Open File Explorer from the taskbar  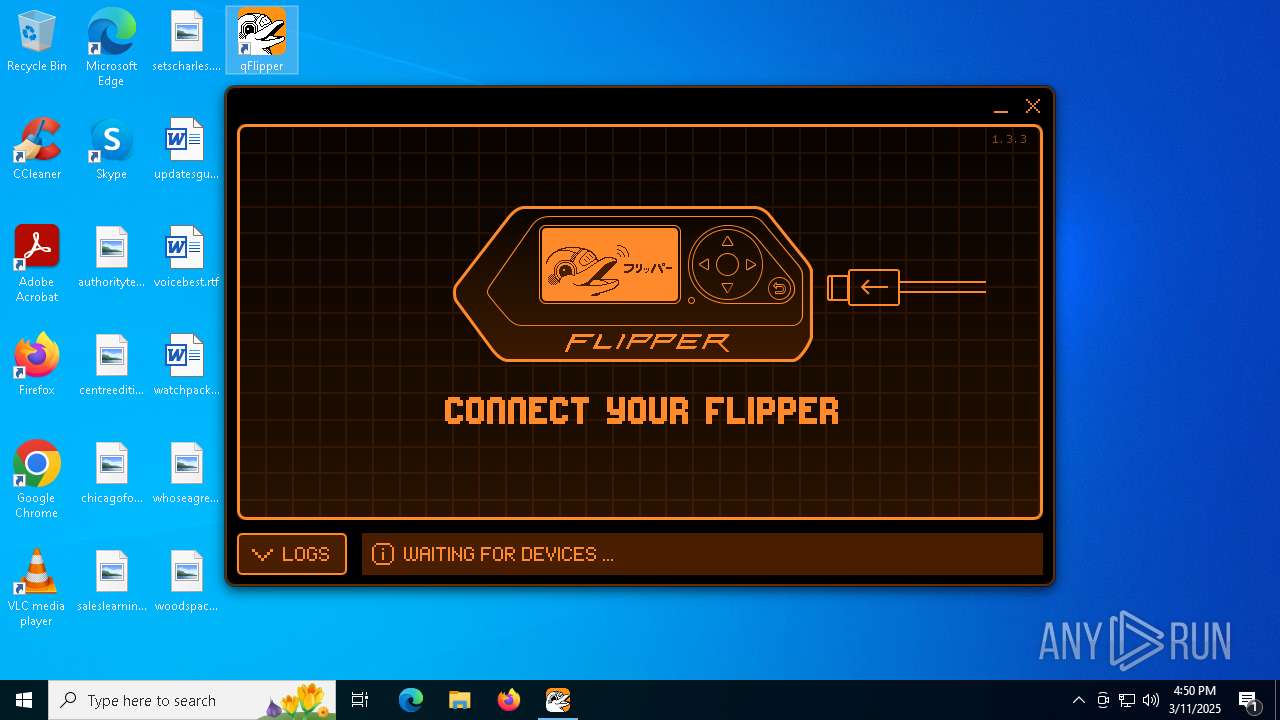pyautogui.click(x=459, y=700)
